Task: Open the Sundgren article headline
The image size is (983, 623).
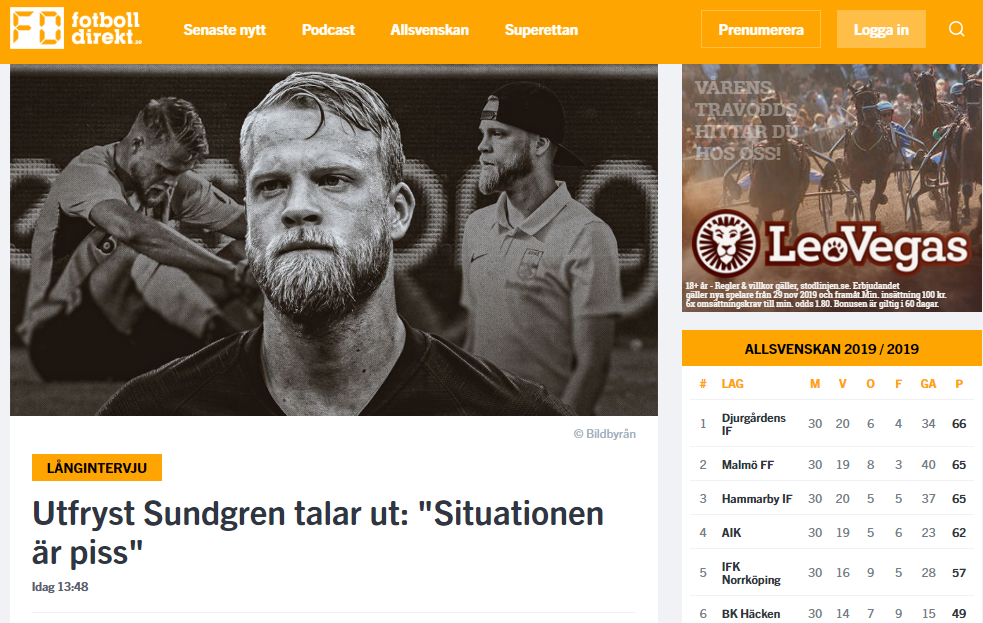Action: (318, 533)
